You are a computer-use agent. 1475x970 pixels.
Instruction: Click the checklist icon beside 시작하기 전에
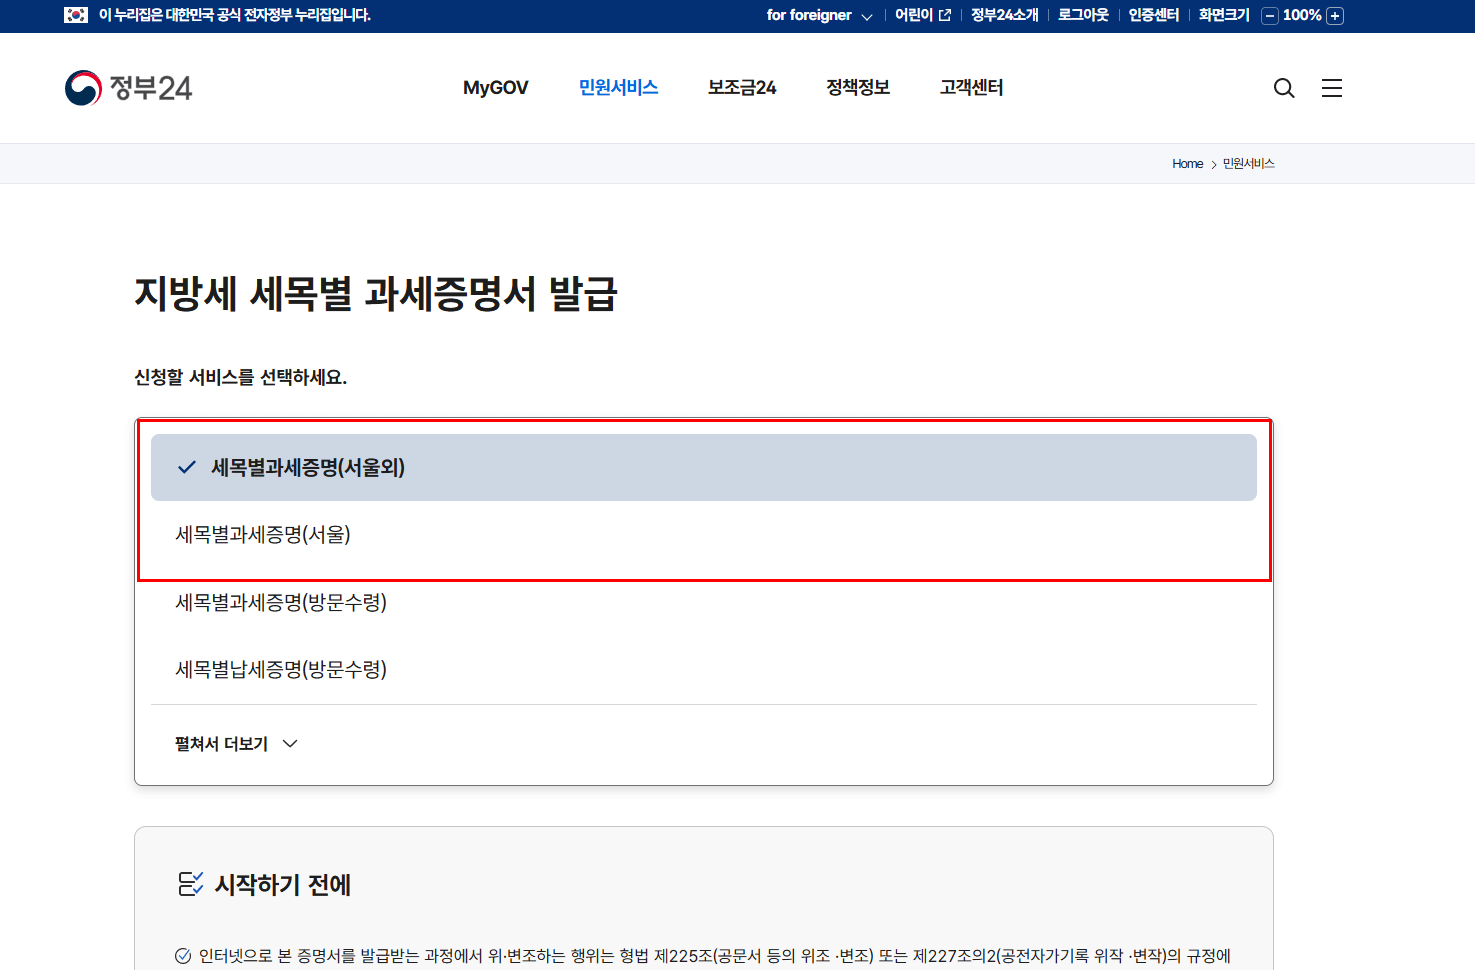tap(190, 884)
